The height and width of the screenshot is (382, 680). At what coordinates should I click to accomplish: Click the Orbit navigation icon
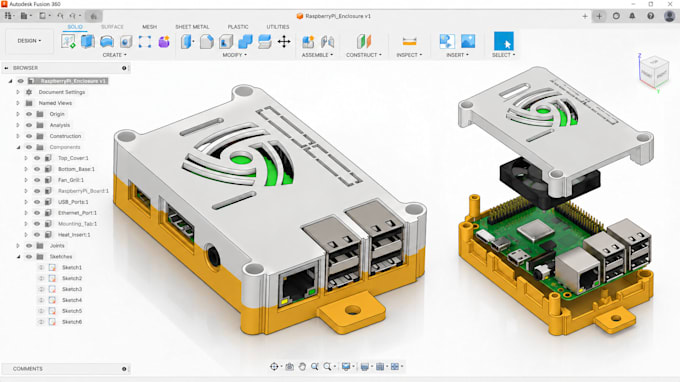click(274, 367)
